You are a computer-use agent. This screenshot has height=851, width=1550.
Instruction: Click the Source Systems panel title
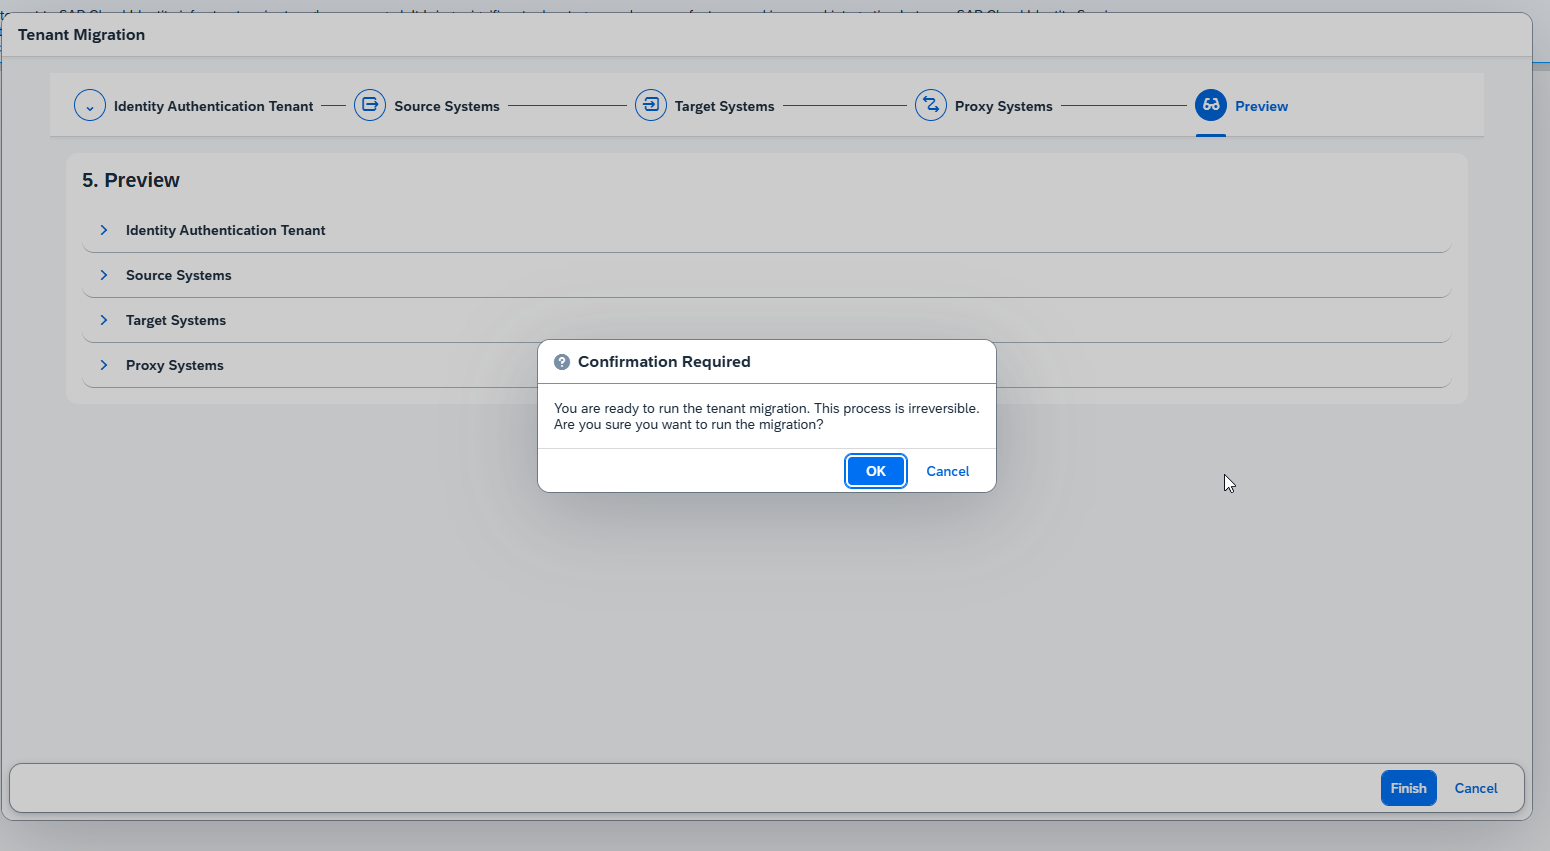tap(179, 275)
